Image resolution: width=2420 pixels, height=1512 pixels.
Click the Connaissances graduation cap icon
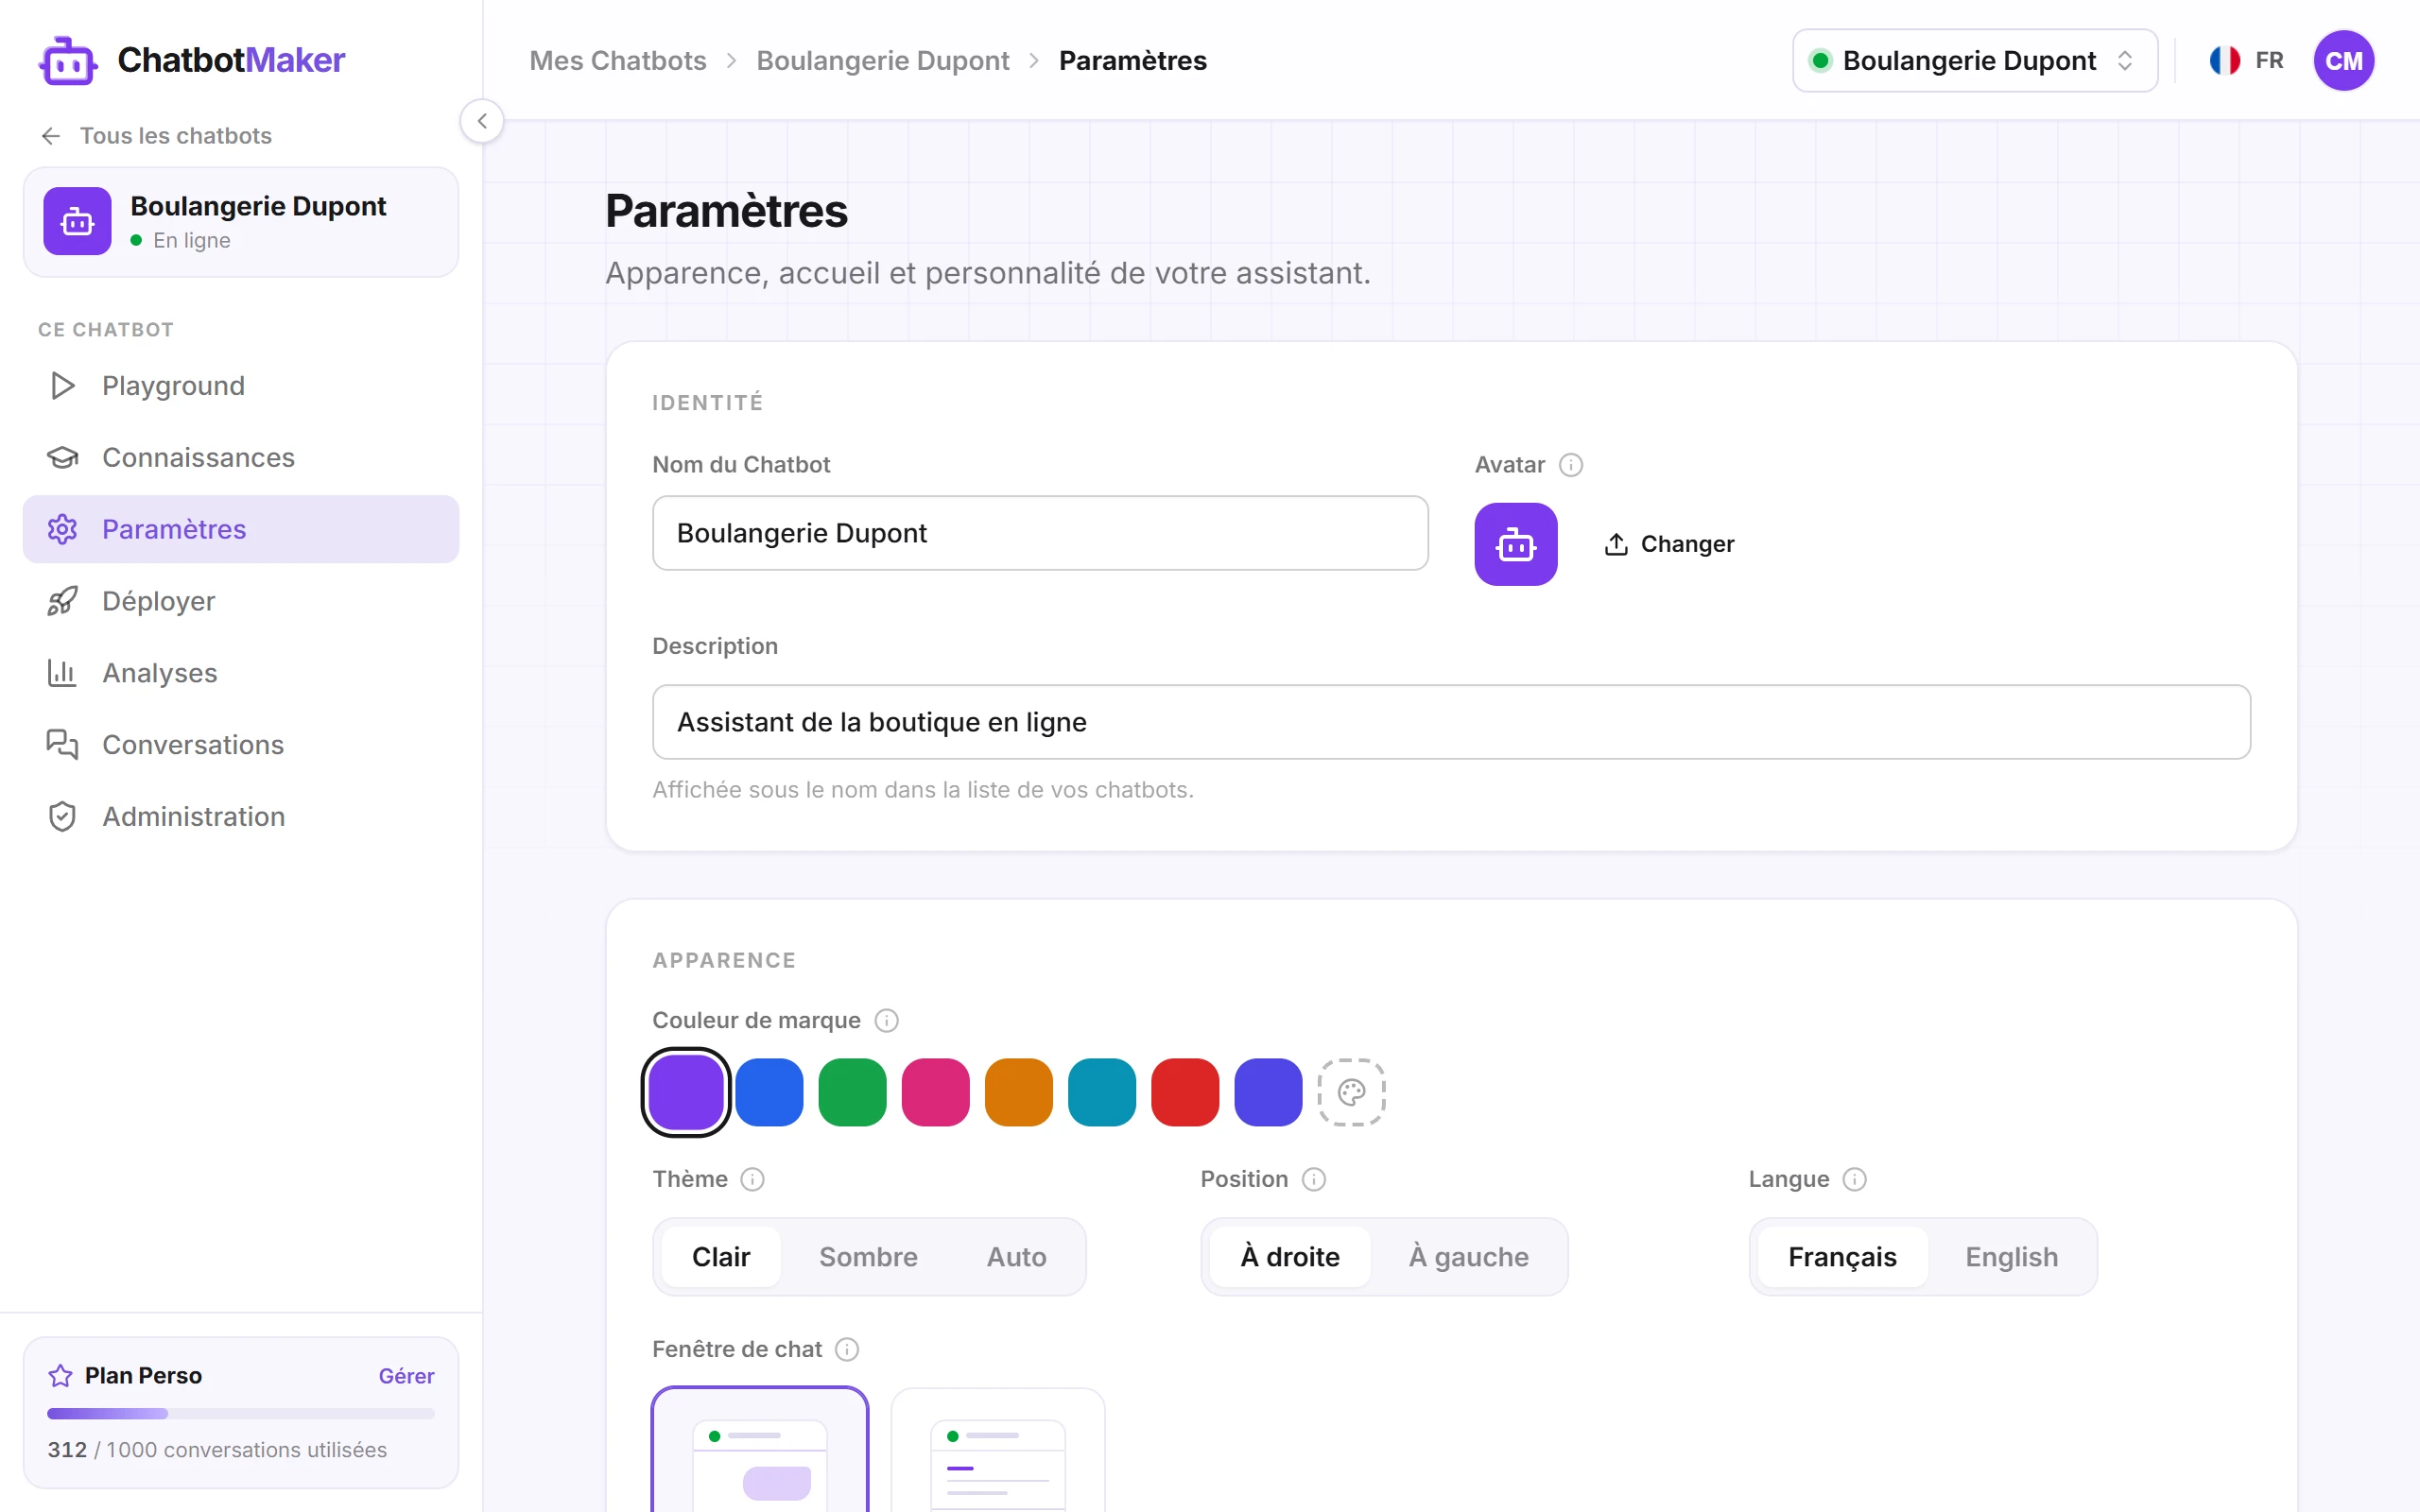[x=62, y=458]
